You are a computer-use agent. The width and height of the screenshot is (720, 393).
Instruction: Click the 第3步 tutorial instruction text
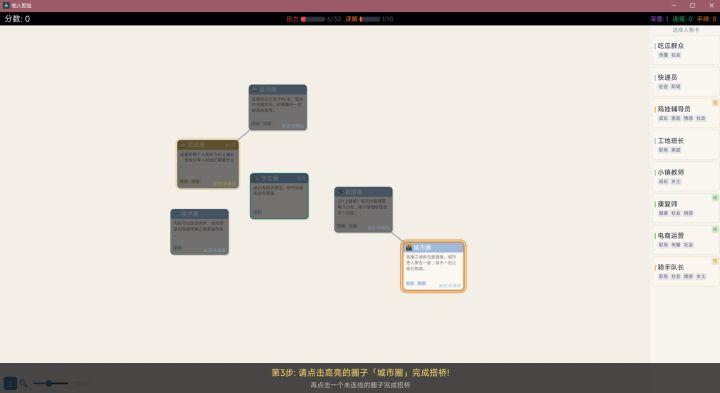point(360,372)
